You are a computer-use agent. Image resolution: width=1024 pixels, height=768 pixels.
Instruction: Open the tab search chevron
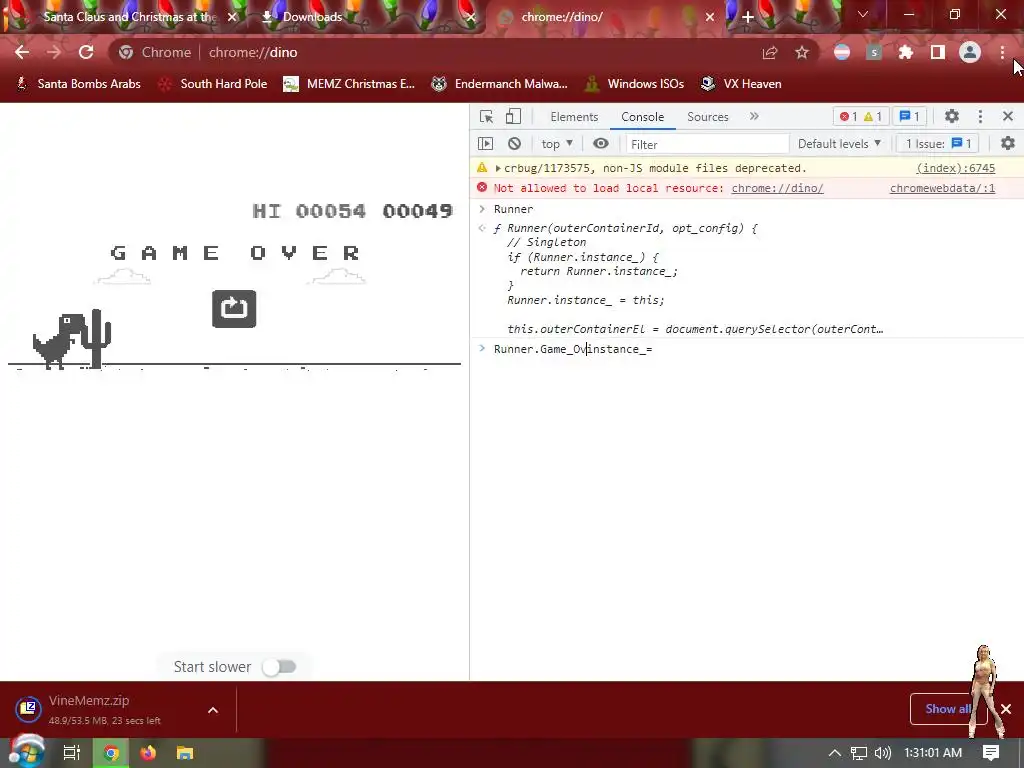(863, 14)
